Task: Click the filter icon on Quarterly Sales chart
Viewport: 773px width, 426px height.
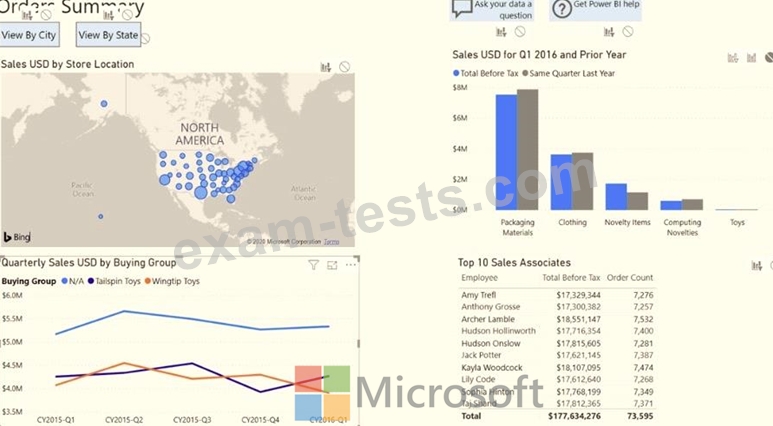Action: (313, 265)
